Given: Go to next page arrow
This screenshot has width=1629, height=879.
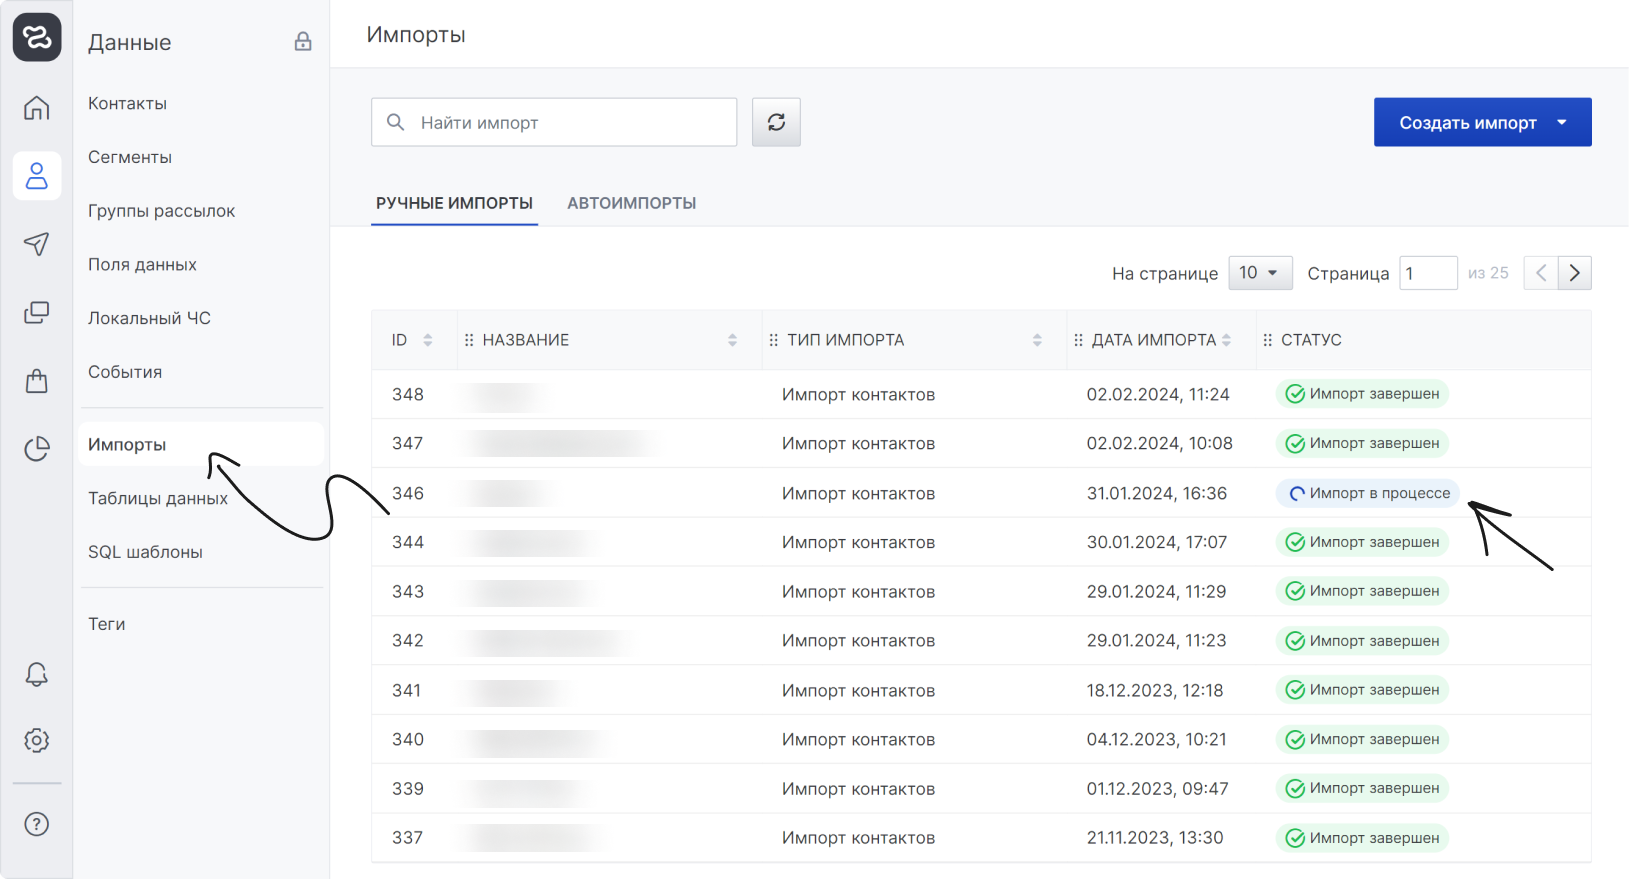Looking at the screenshot, I should click(1575, 273).
